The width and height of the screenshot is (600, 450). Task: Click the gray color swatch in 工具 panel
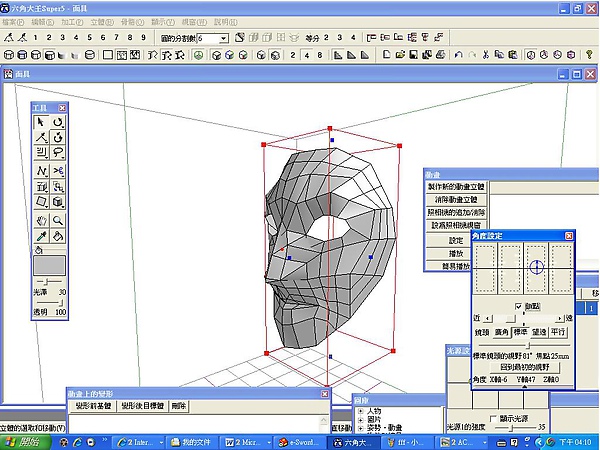point(49,265)
